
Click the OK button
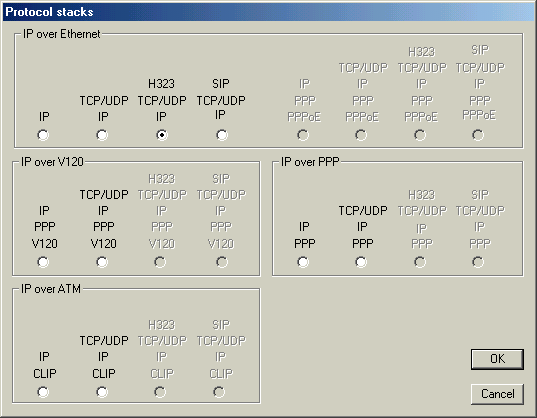coord(497,359)
